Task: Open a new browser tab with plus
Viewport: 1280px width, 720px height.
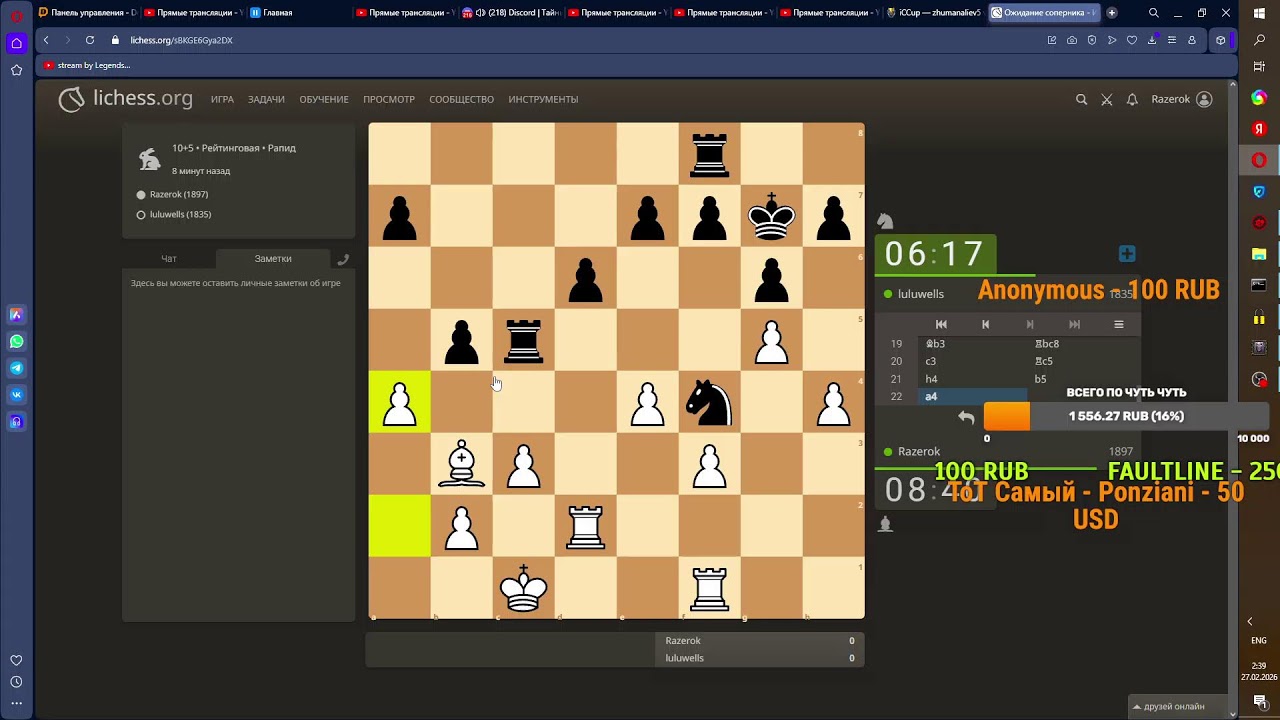Action: tap(1112, 13)
